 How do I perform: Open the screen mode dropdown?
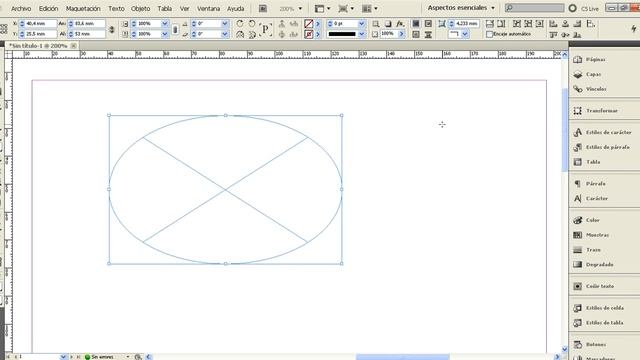[x=346, y=8]
